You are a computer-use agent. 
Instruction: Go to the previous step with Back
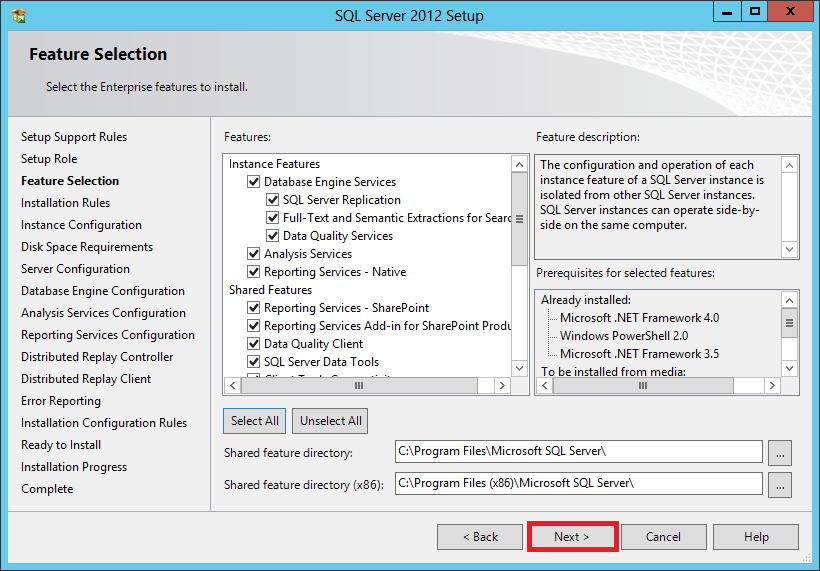pos(480,537)
